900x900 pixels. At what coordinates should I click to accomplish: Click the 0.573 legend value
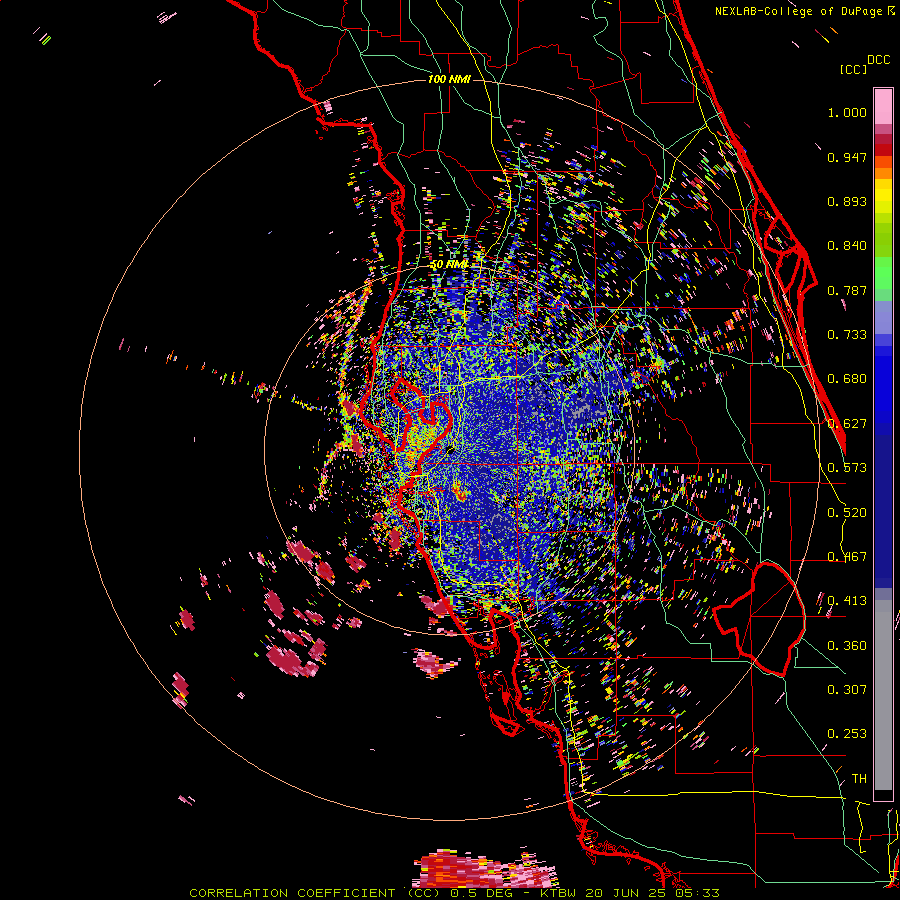tap(847, 468)
